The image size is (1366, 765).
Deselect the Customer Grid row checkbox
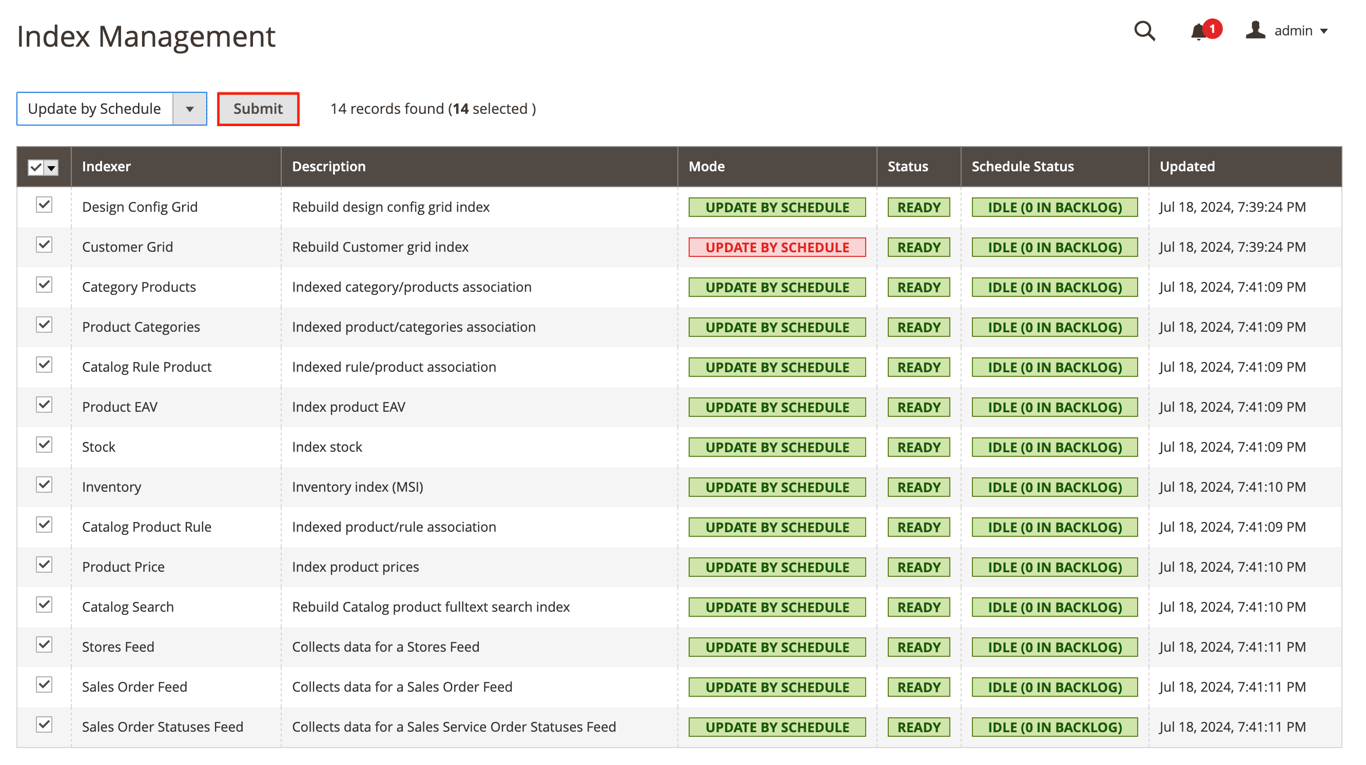[x=44, y=244]
